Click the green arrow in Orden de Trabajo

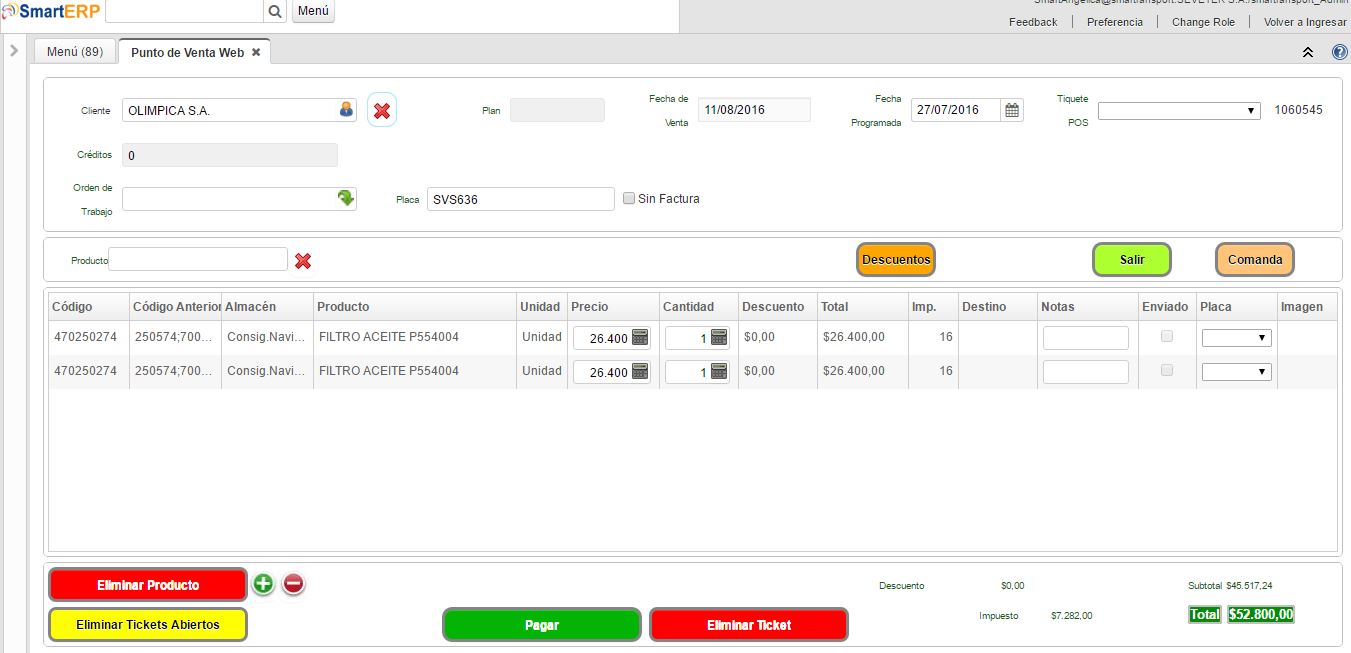346,198
